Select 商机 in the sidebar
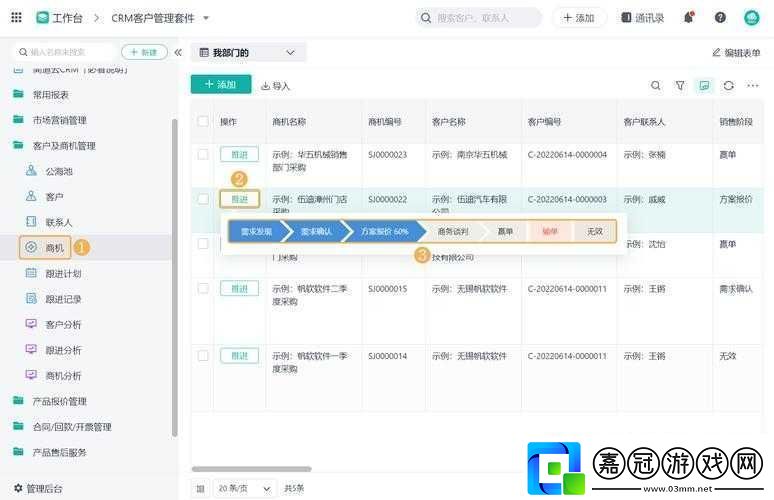 (x=45, y=248)
